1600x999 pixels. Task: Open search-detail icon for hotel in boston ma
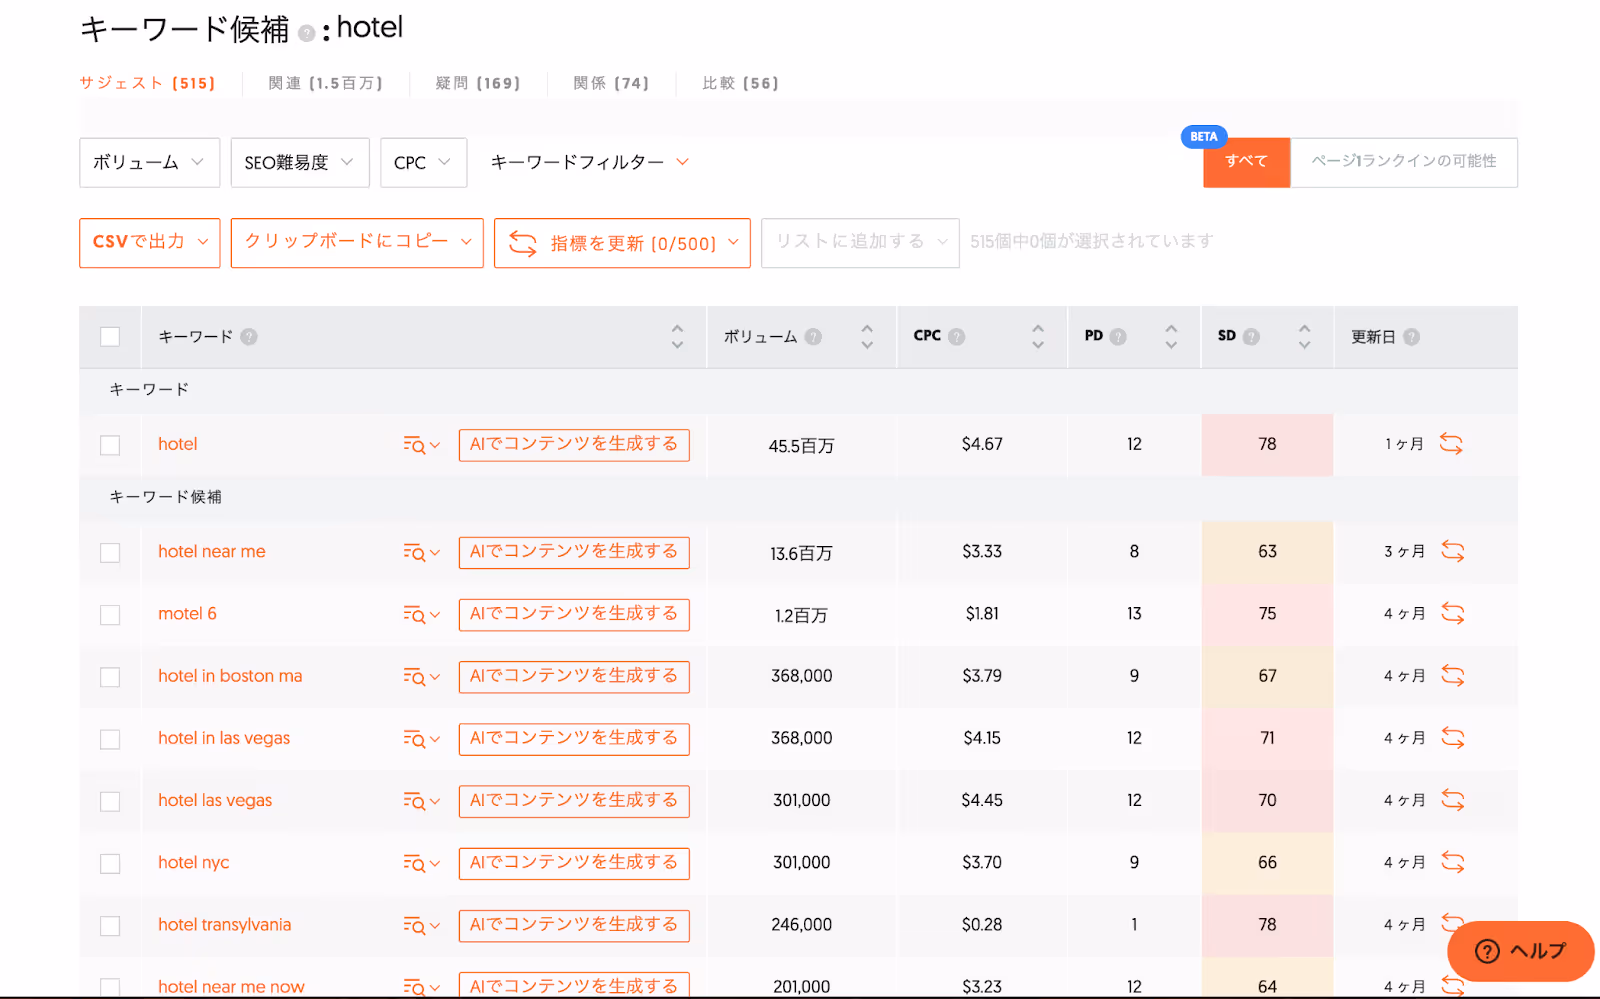pos(421,677)
